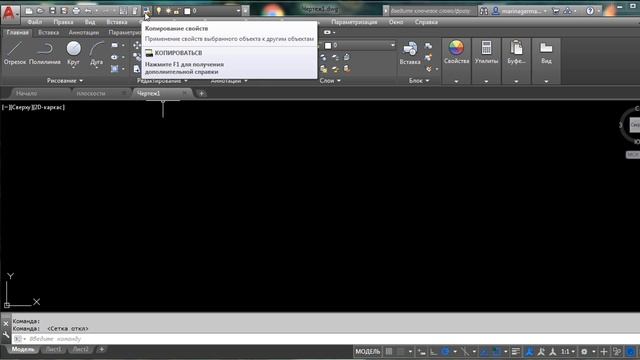Click the Open file icon in quick access toolbar
640x360 pixels.
click(40, 11)
